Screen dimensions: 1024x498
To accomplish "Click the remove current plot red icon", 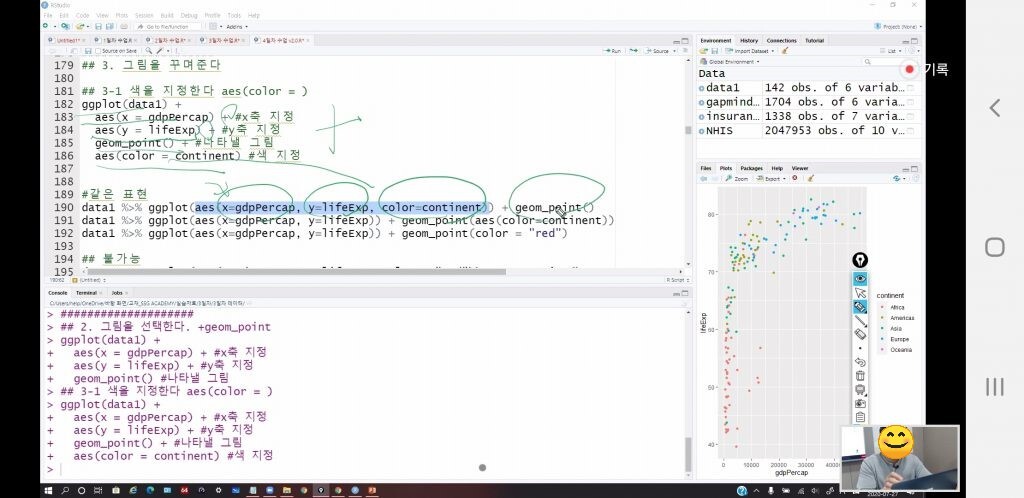I will click(794, 179).
